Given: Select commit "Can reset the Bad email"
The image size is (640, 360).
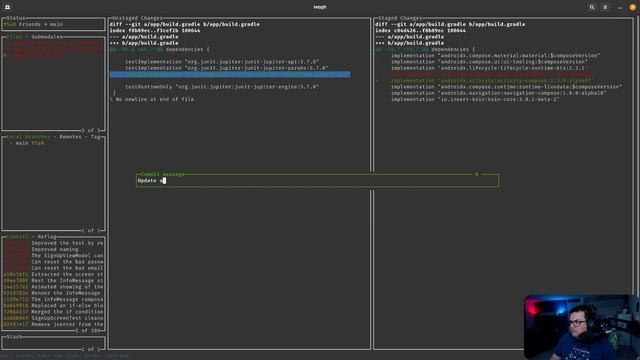Looking at the screenshot, I should [x=53, y=268].
